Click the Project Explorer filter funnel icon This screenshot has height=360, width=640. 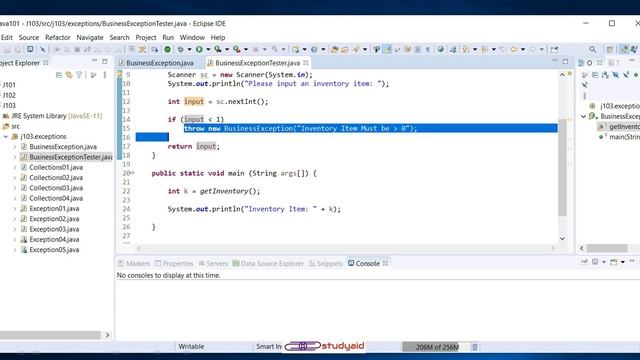tap(79, 75)
